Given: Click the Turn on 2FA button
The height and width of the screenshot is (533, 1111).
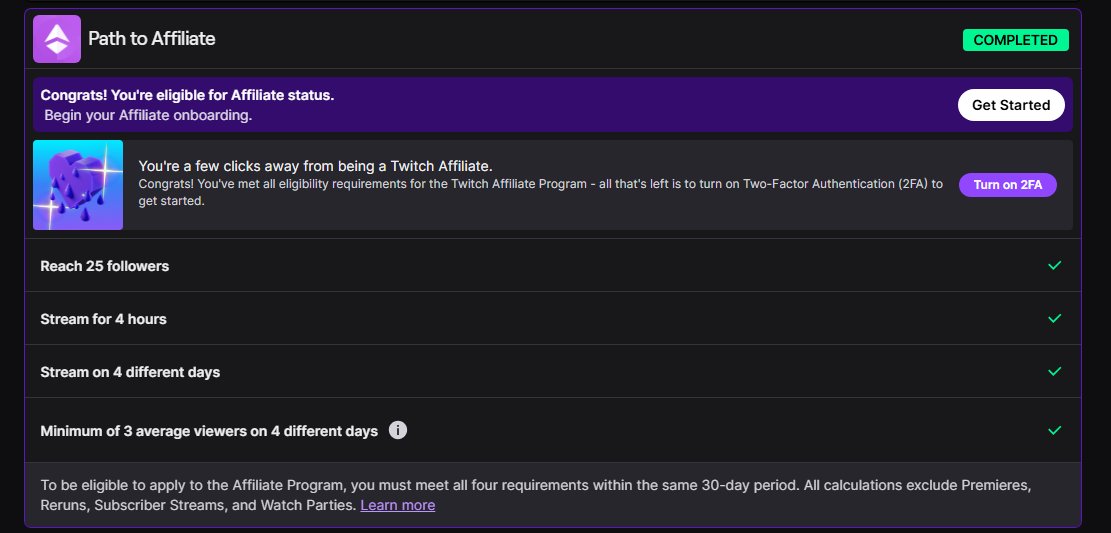Looking at the screenshot, I should (1008, 185).
